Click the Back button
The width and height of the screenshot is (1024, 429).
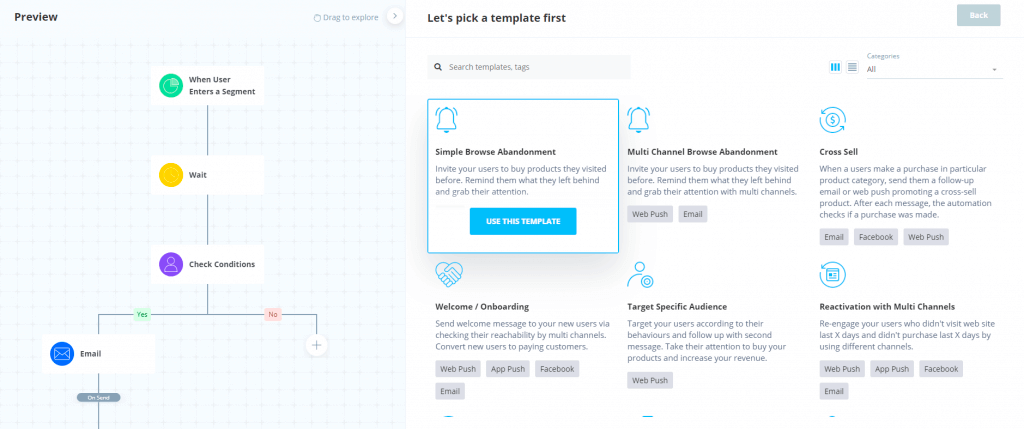pos(978,15)
